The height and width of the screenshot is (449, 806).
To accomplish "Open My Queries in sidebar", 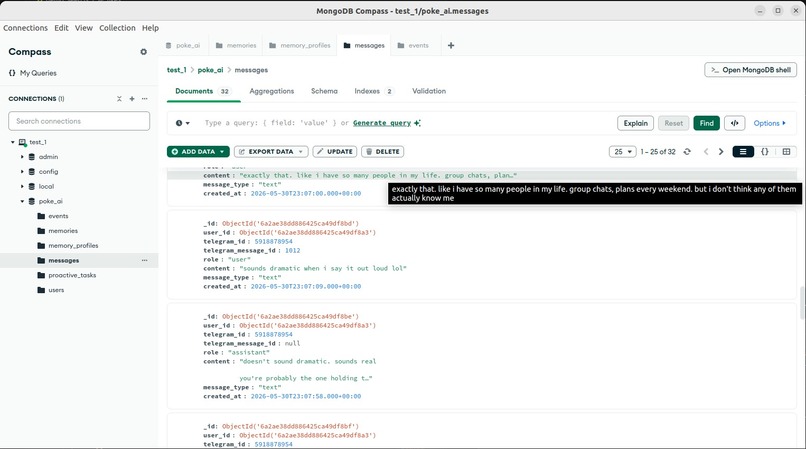I will point(33,73).
